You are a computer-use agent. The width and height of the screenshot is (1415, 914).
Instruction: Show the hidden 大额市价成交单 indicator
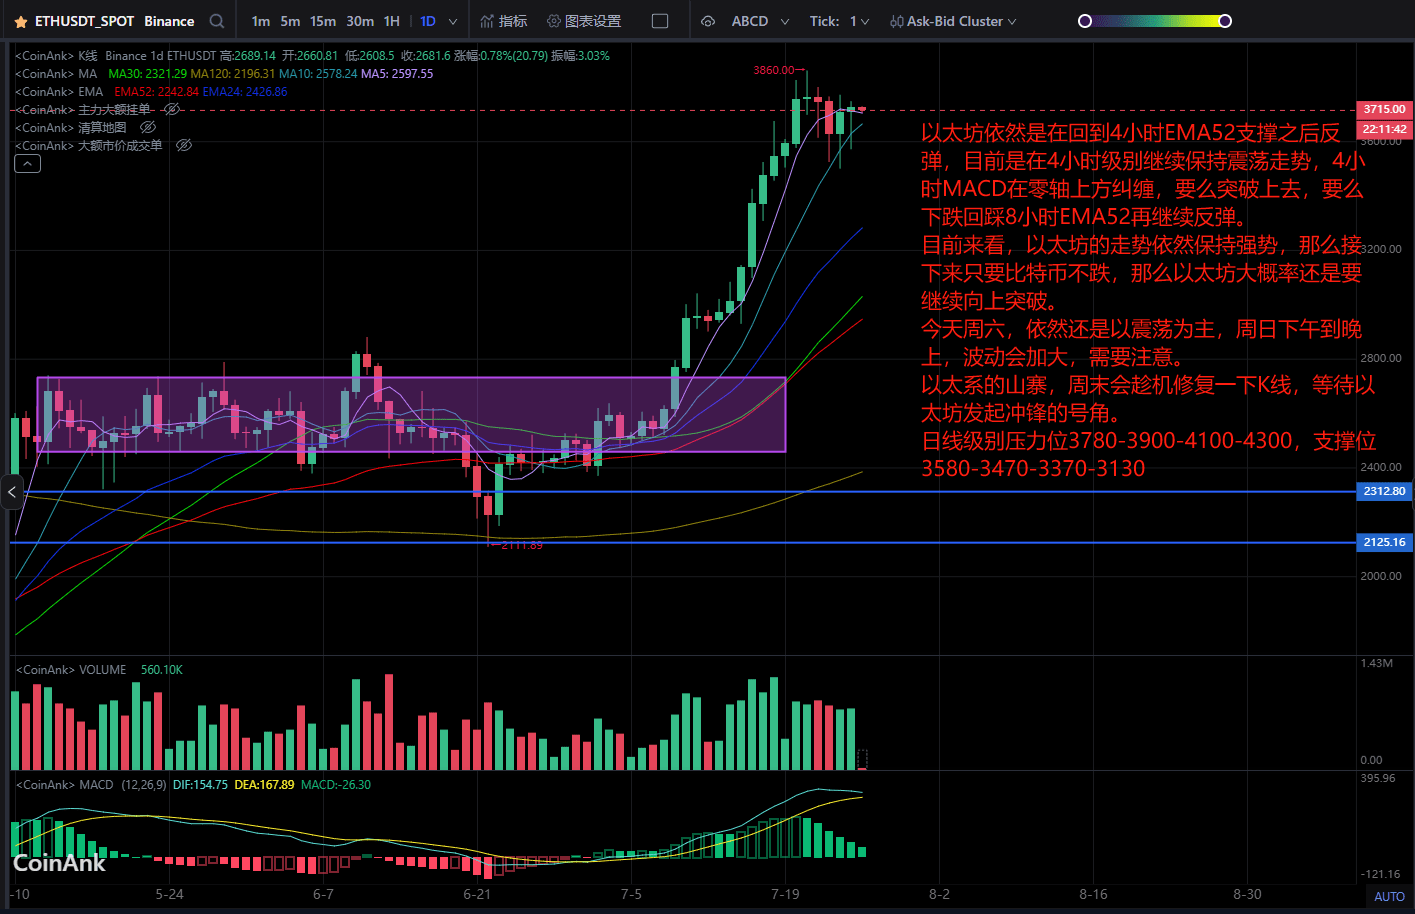pos(184,145)
